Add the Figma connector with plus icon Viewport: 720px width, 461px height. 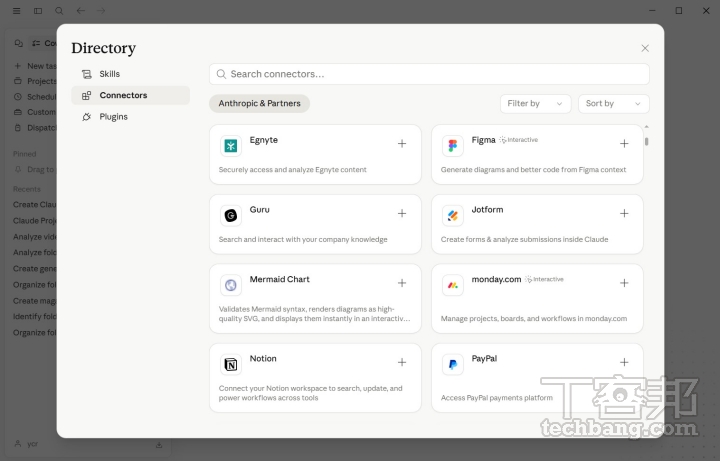[624, 144]
